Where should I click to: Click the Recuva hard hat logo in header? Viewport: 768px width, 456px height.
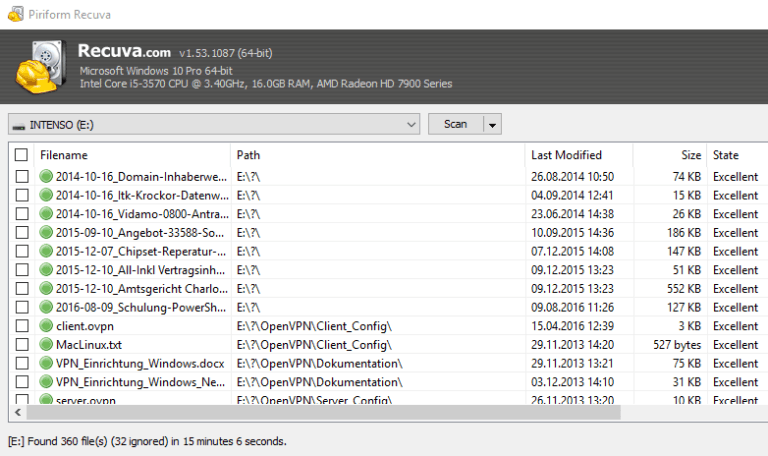(41, 67)
